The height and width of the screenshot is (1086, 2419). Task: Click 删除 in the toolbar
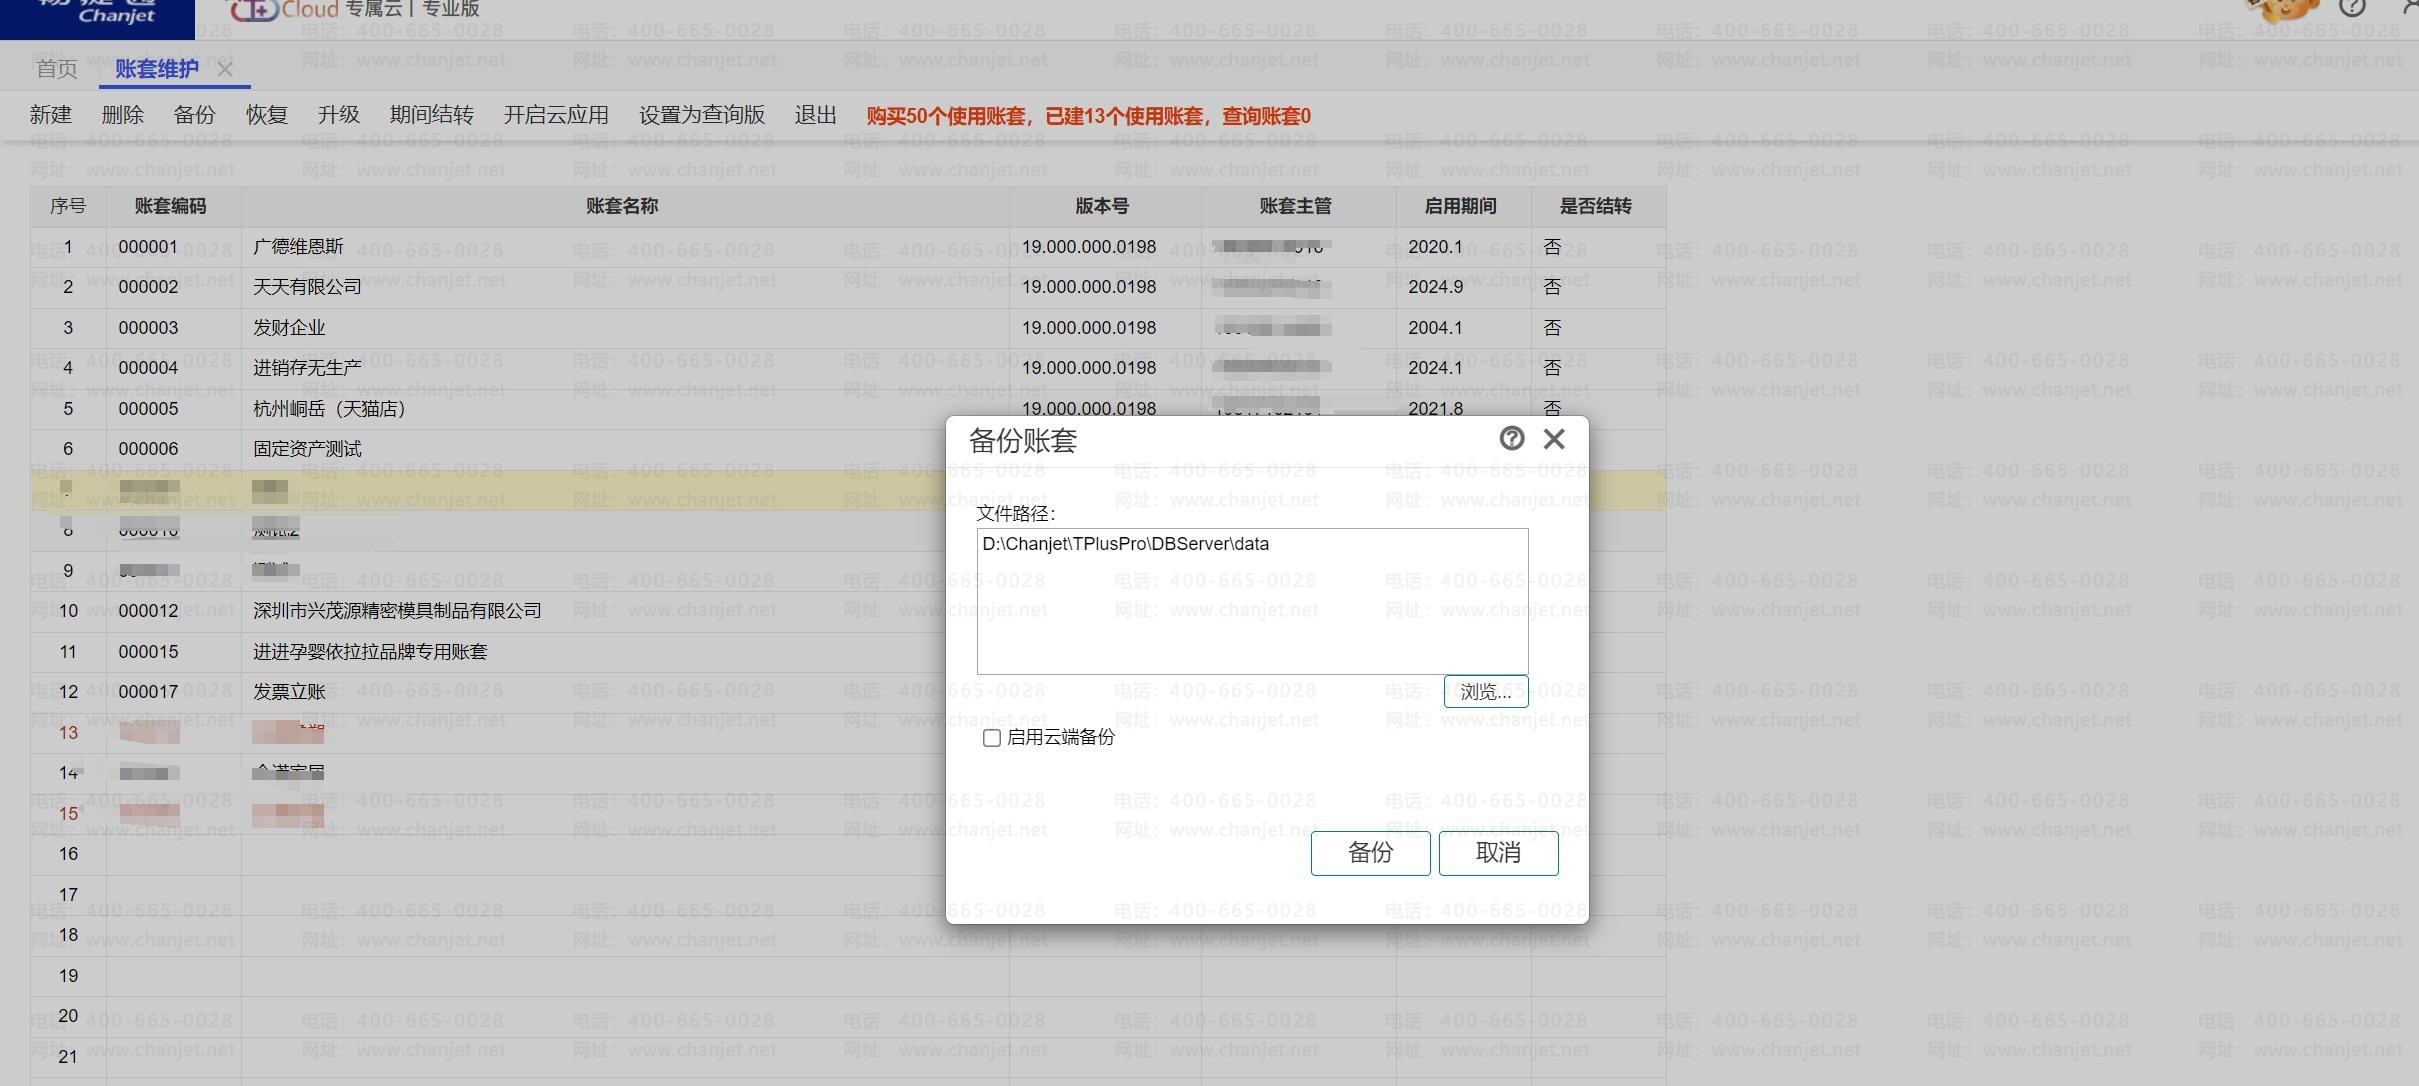123,115
